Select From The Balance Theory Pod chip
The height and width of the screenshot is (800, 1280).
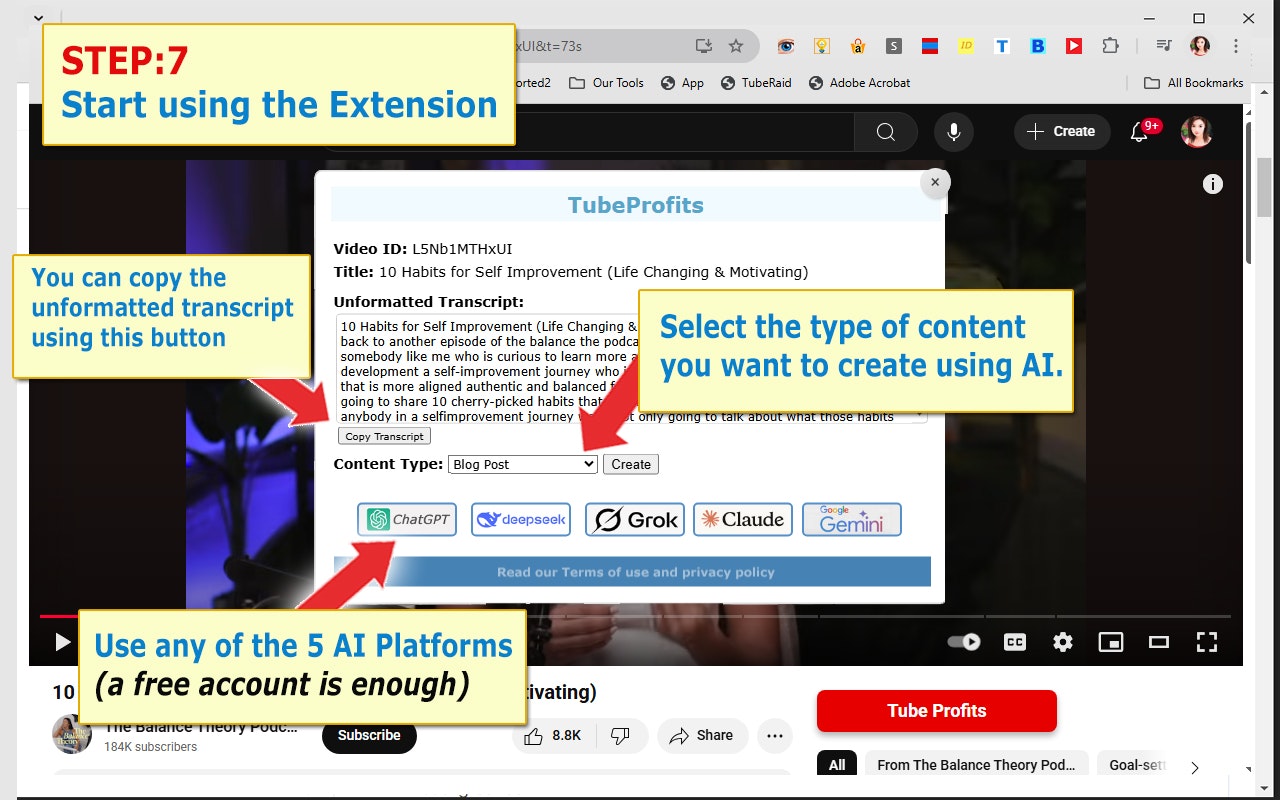point(976,765)
